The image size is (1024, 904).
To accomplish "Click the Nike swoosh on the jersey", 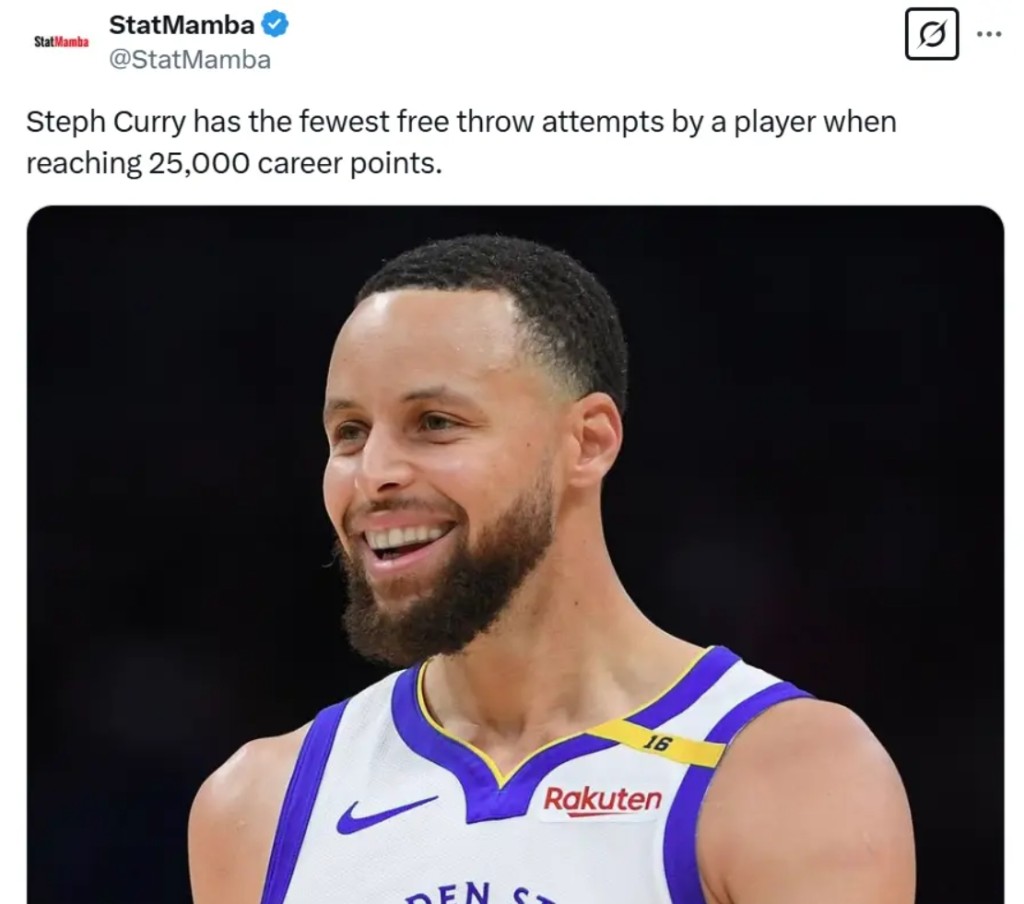I will click(x=383, y=814).
